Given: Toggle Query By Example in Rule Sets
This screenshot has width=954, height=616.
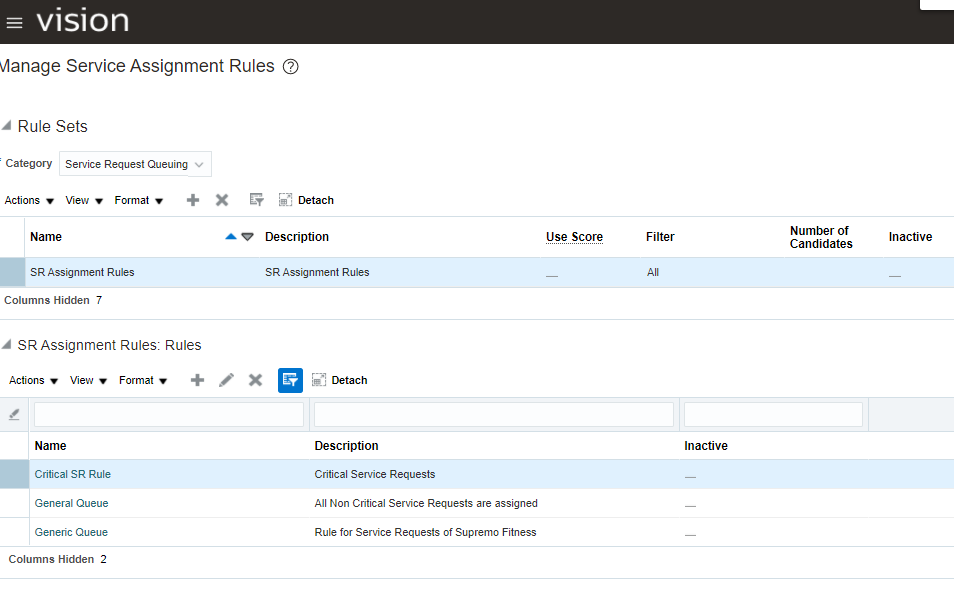Looking at the screenshot, I should (257, 200).
